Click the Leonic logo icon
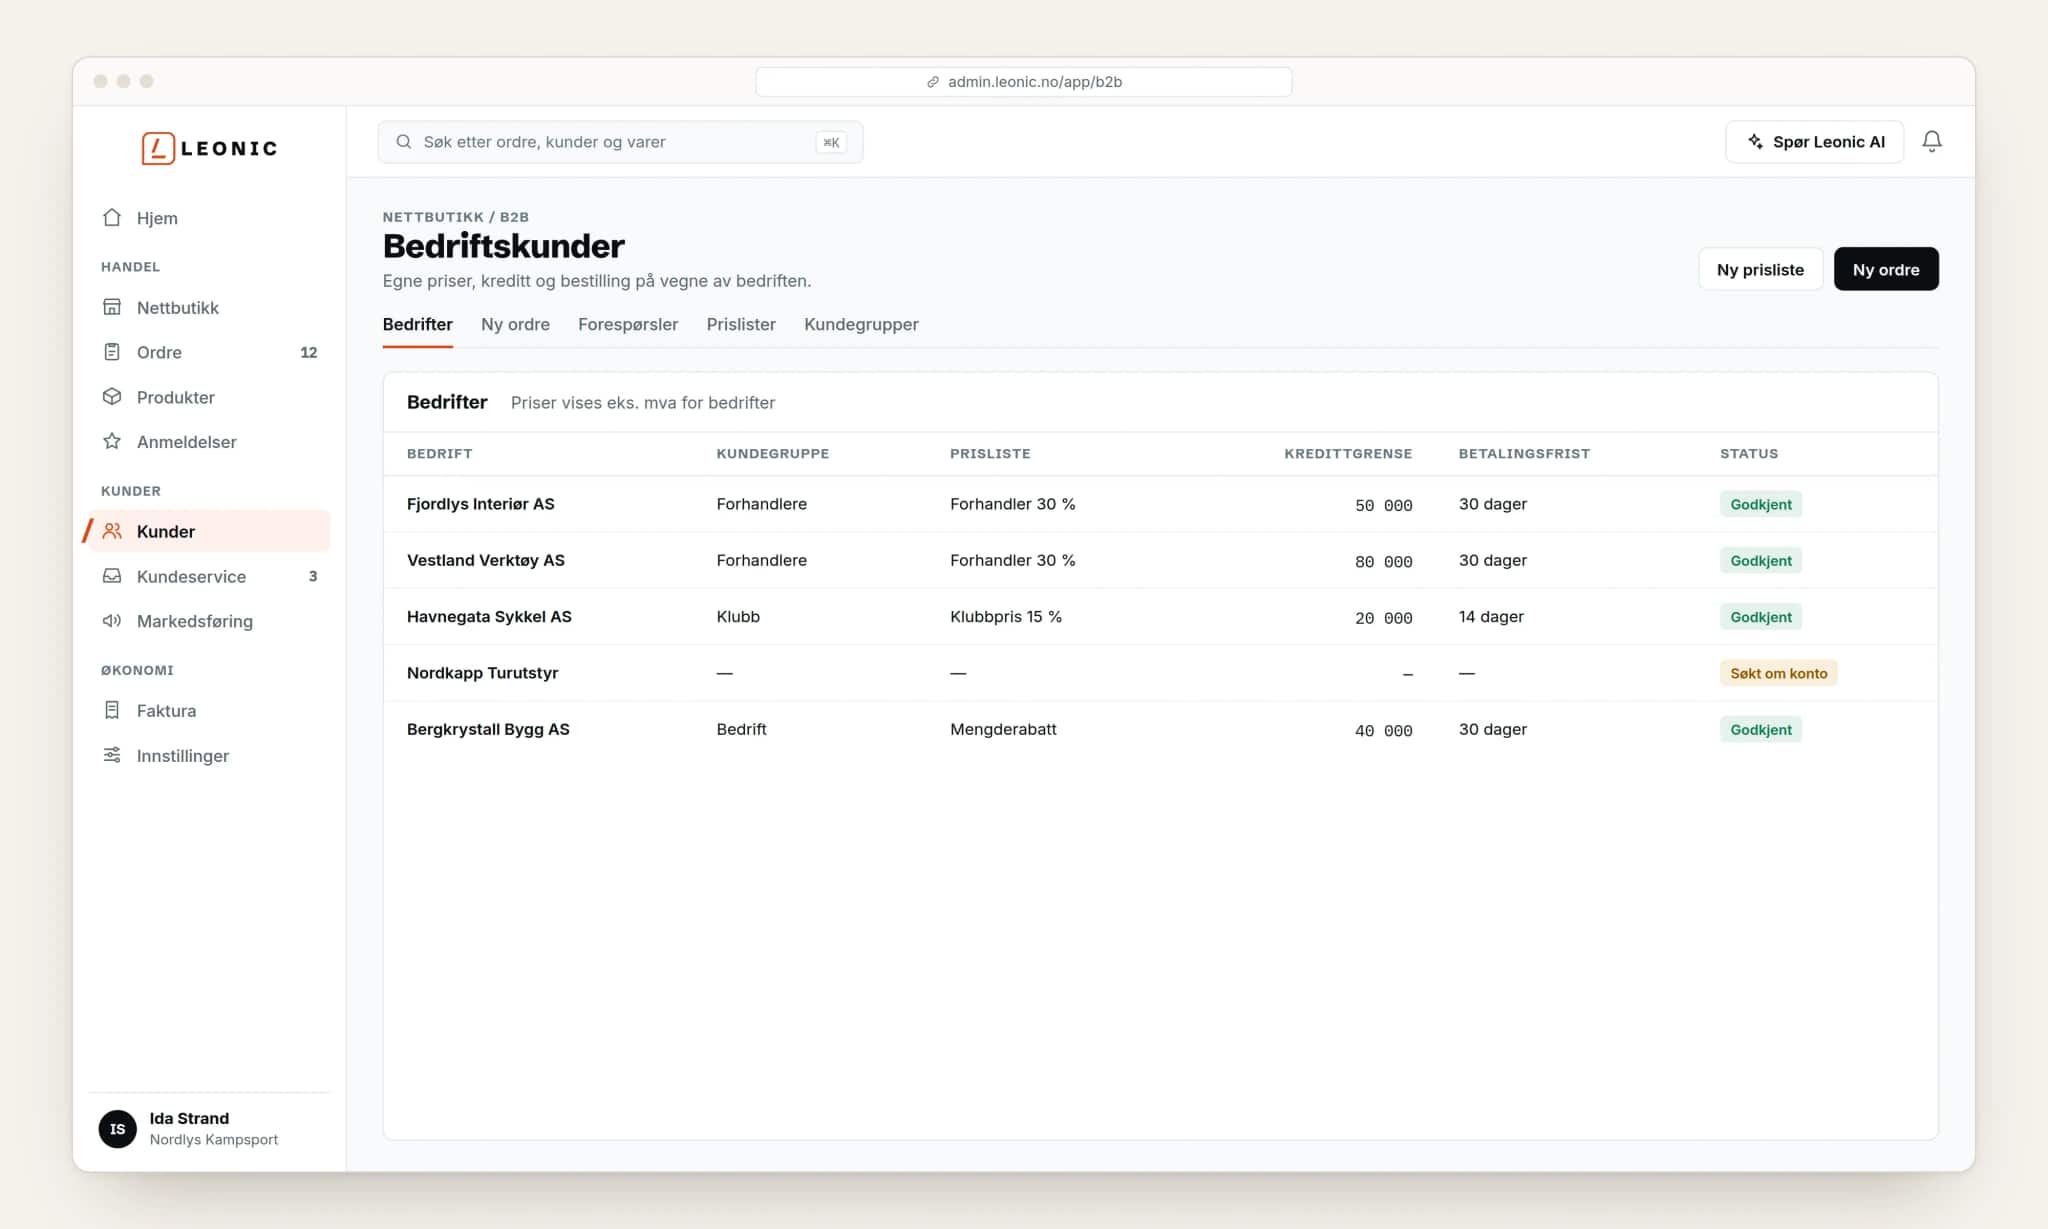 click(158, 148)
